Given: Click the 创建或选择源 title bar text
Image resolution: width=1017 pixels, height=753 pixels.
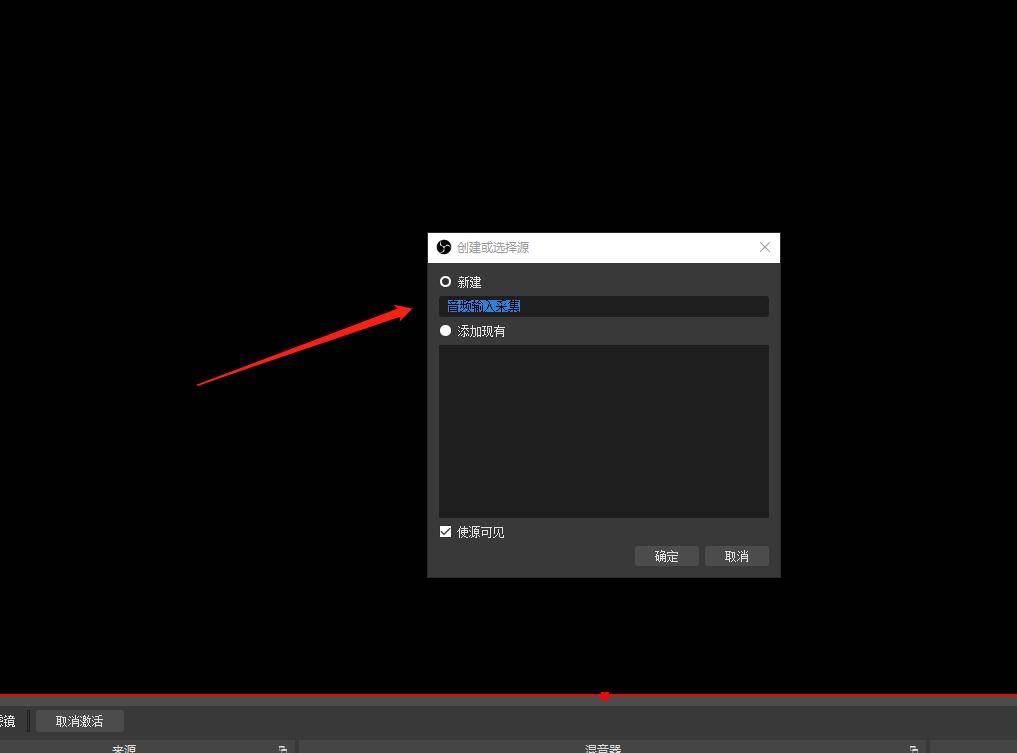Looking at the screenshot, I should pyautogui.click(x=493, y=247).
